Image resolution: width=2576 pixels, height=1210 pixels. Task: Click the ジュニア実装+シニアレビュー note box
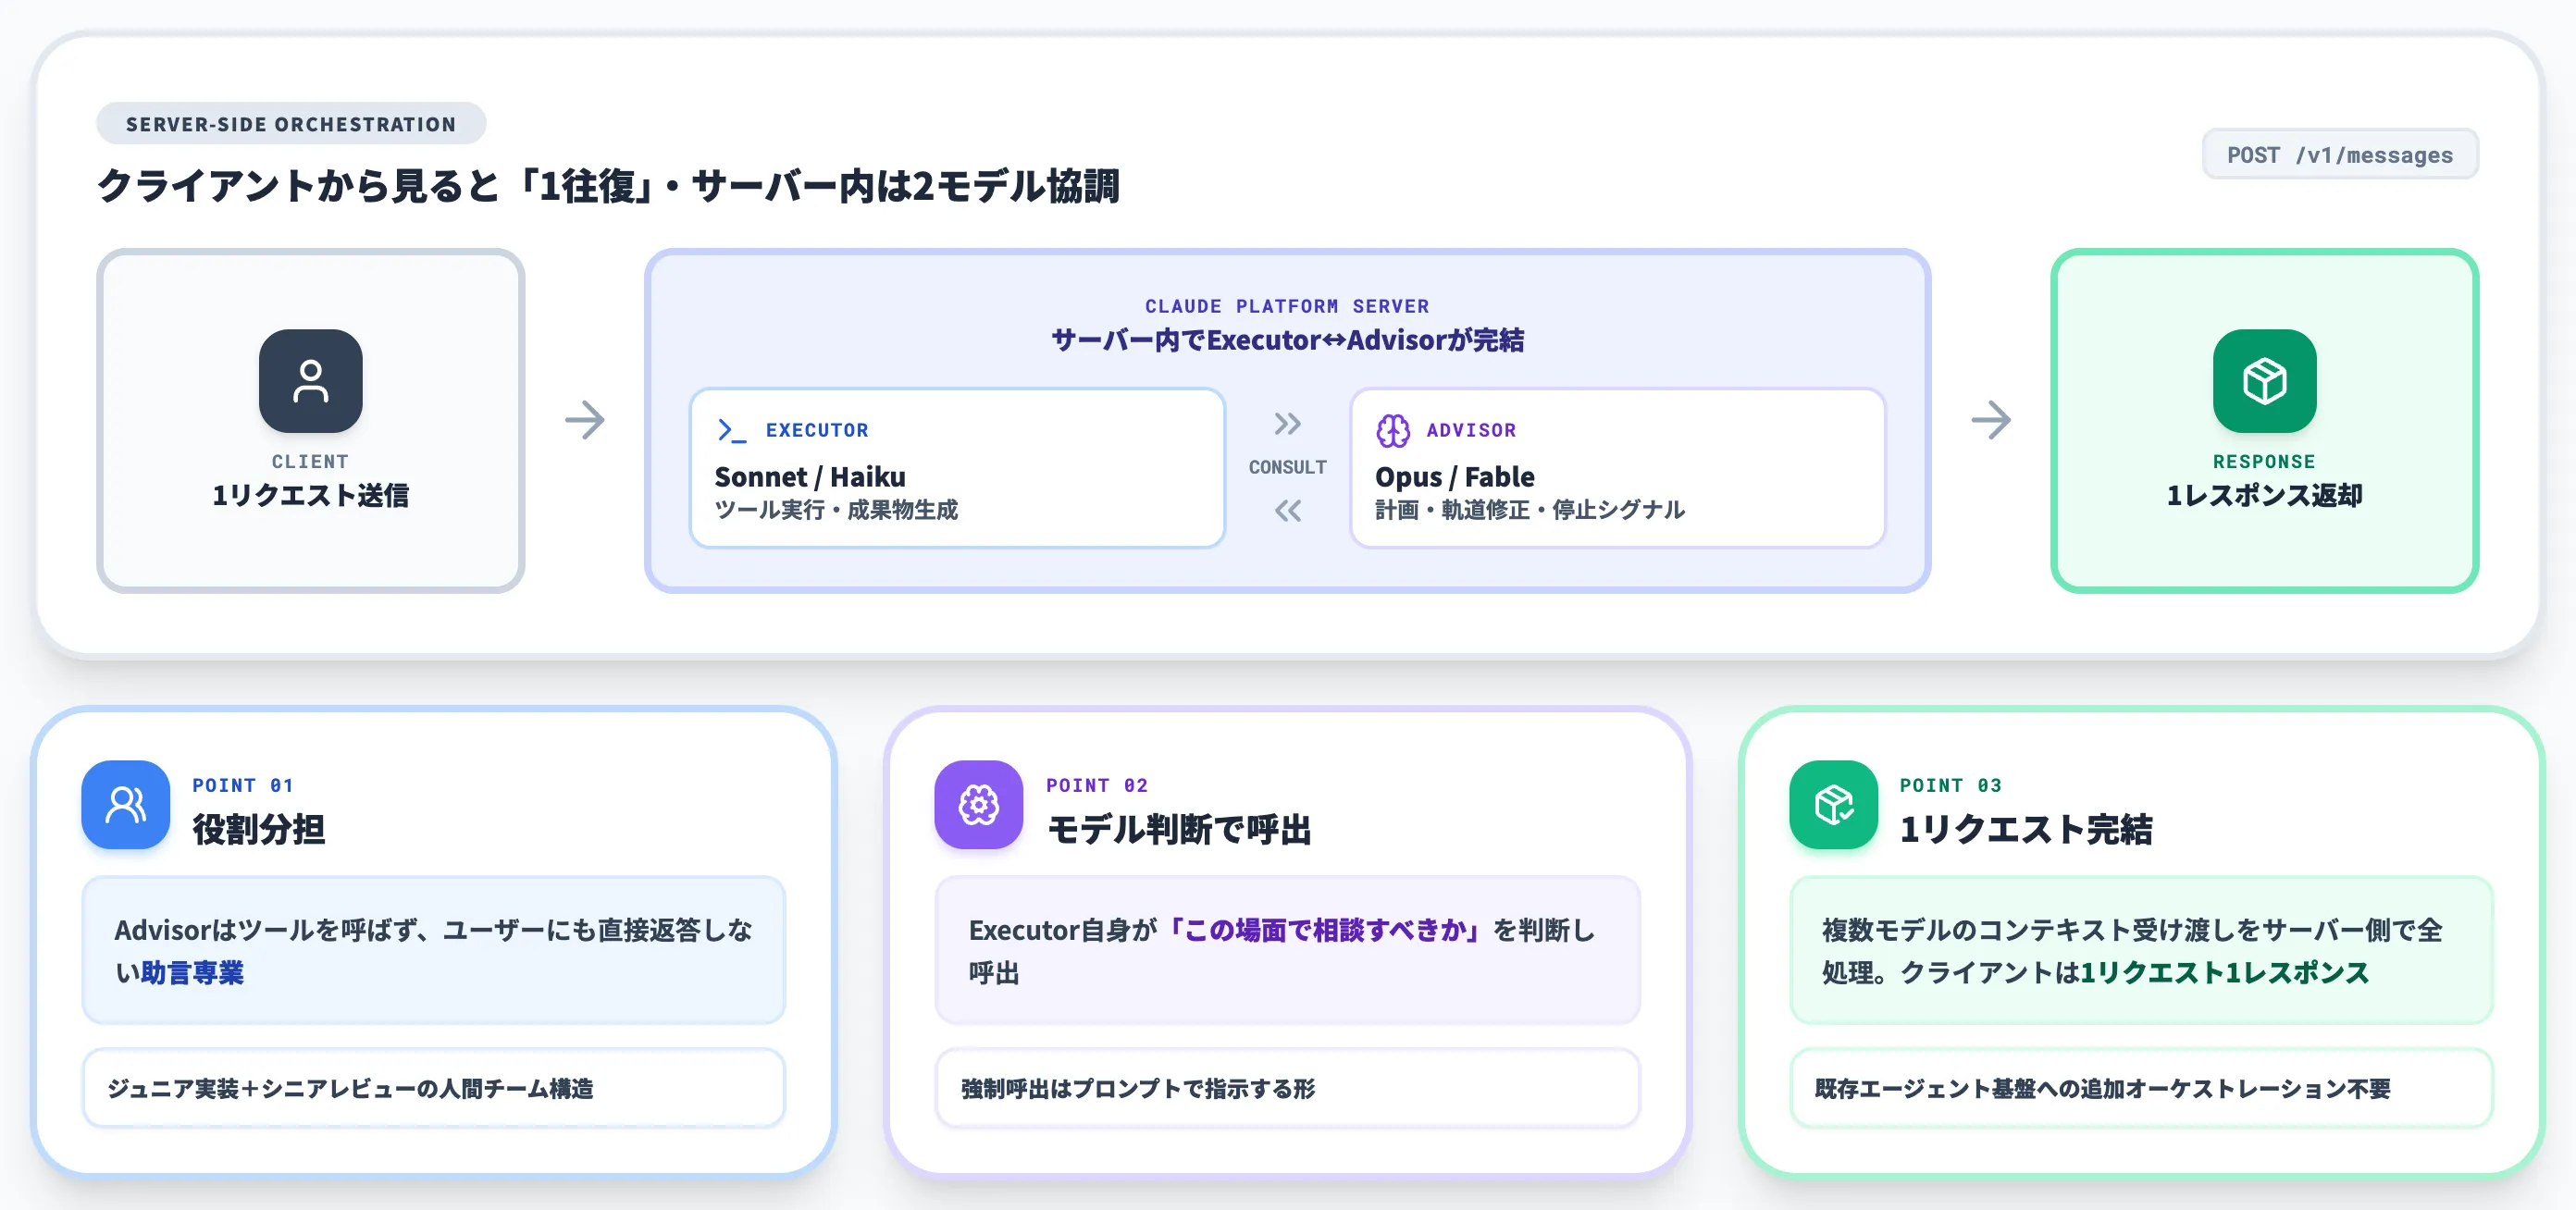[x=433, y=1088]
